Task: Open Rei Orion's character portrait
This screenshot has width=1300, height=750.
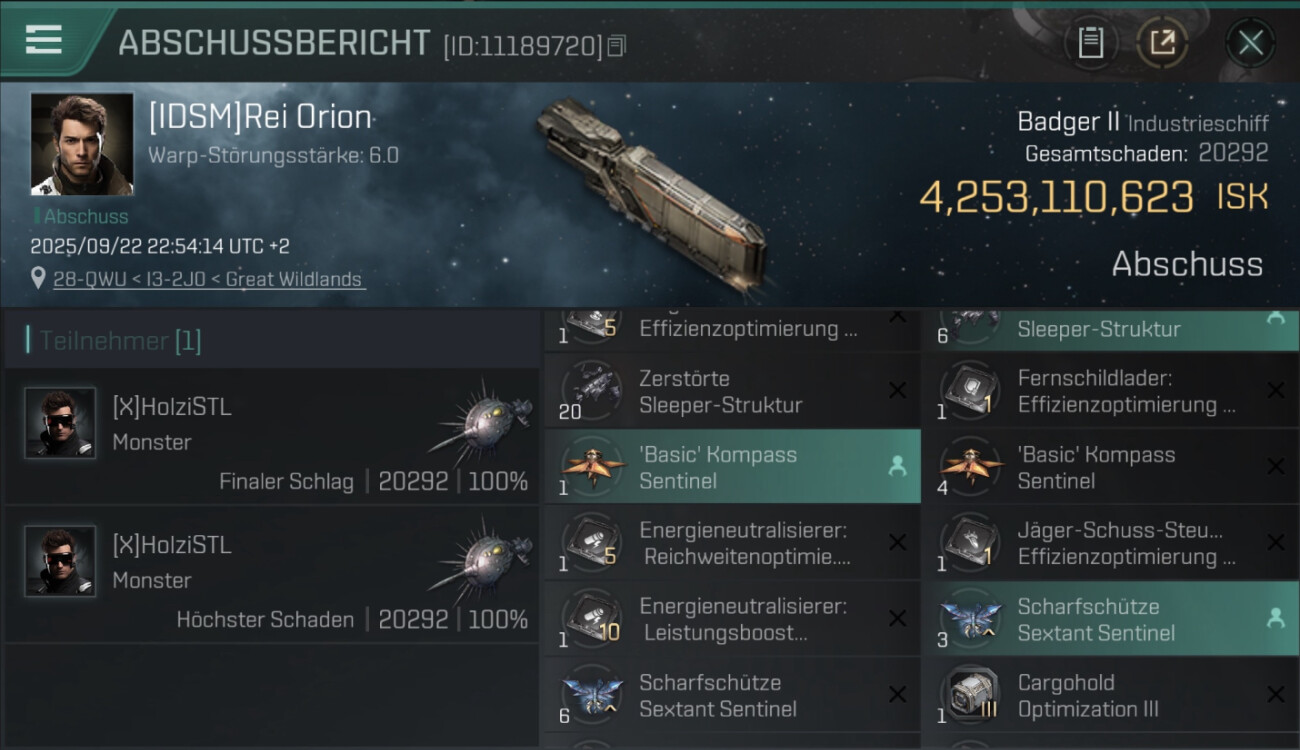Action: pos(82,144)
